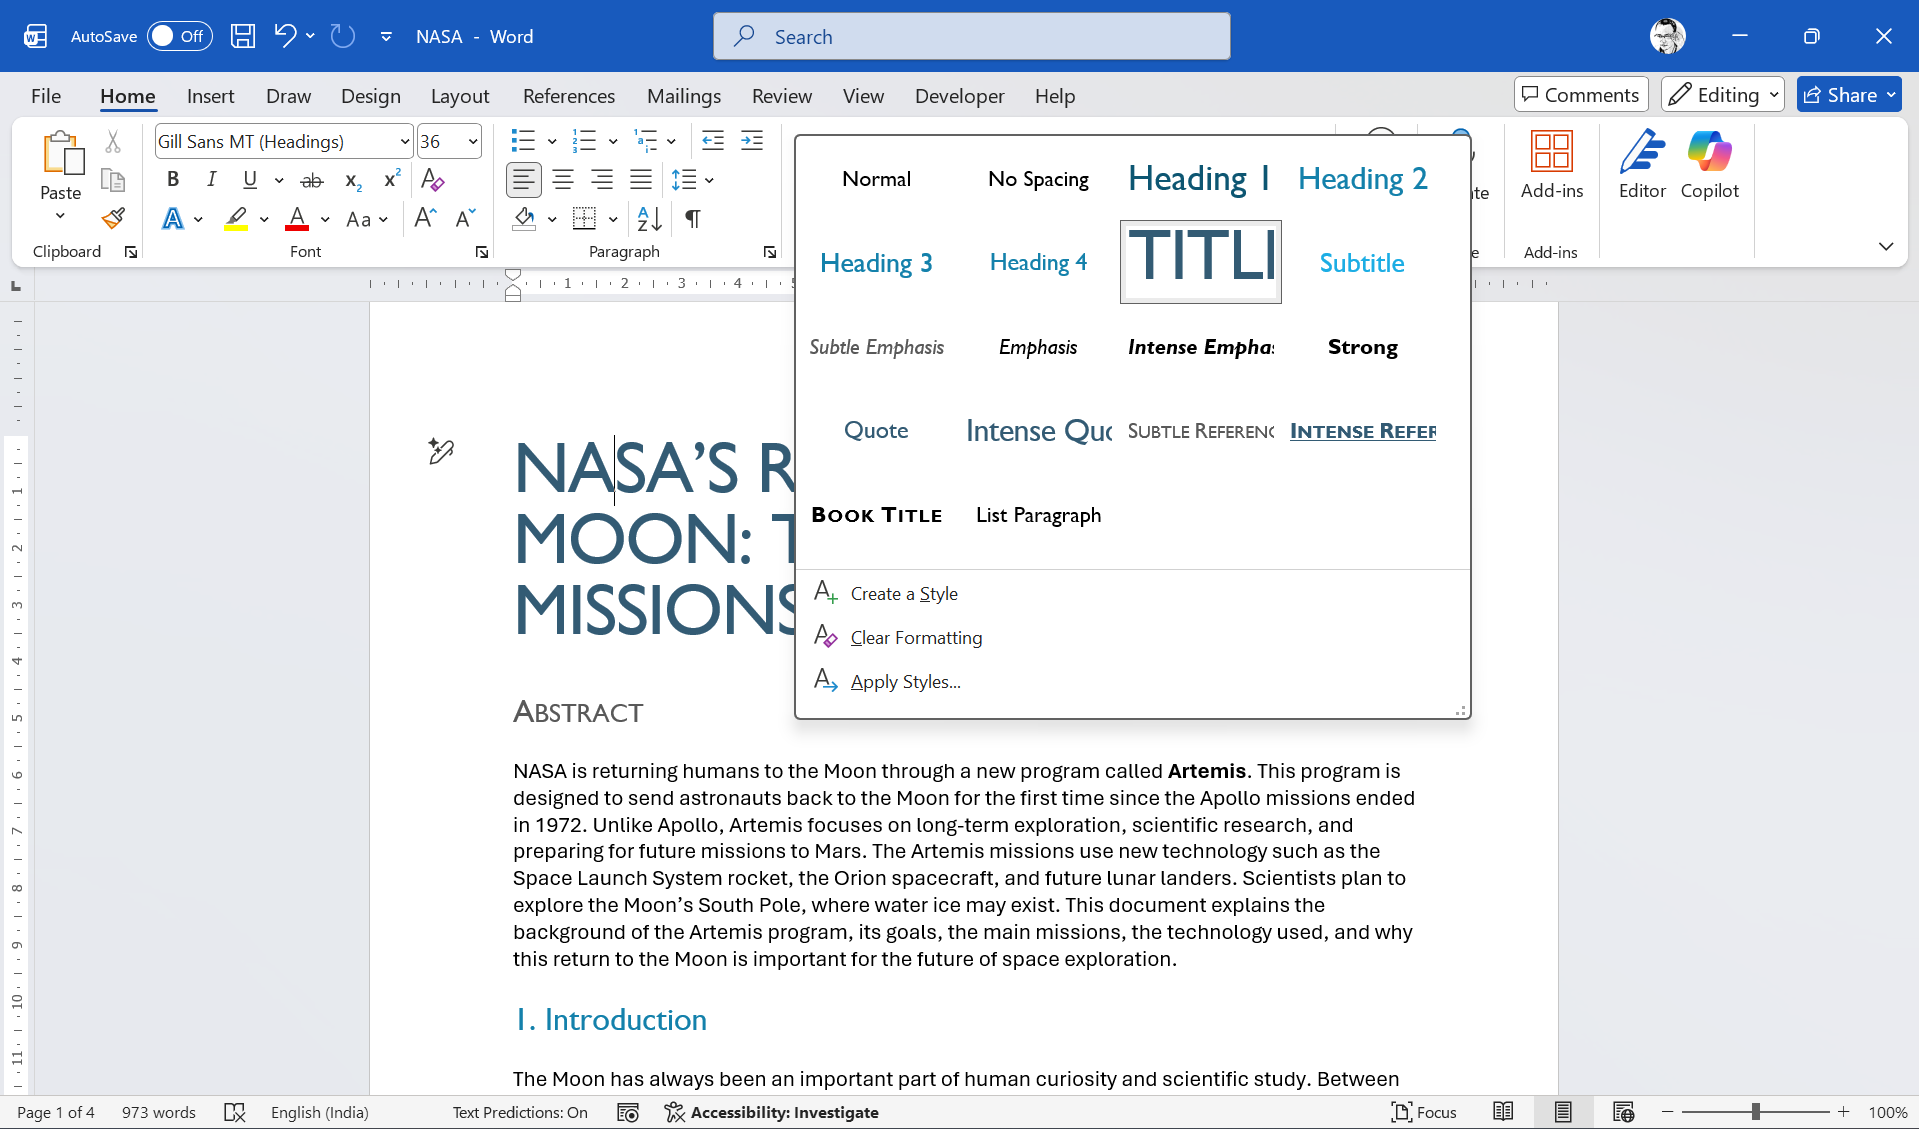Image resolution: width=1919 pixels, height=1129 pixels.
Task: Click Clear Formatting in styles gallery
Action: (x=916, y=638)
